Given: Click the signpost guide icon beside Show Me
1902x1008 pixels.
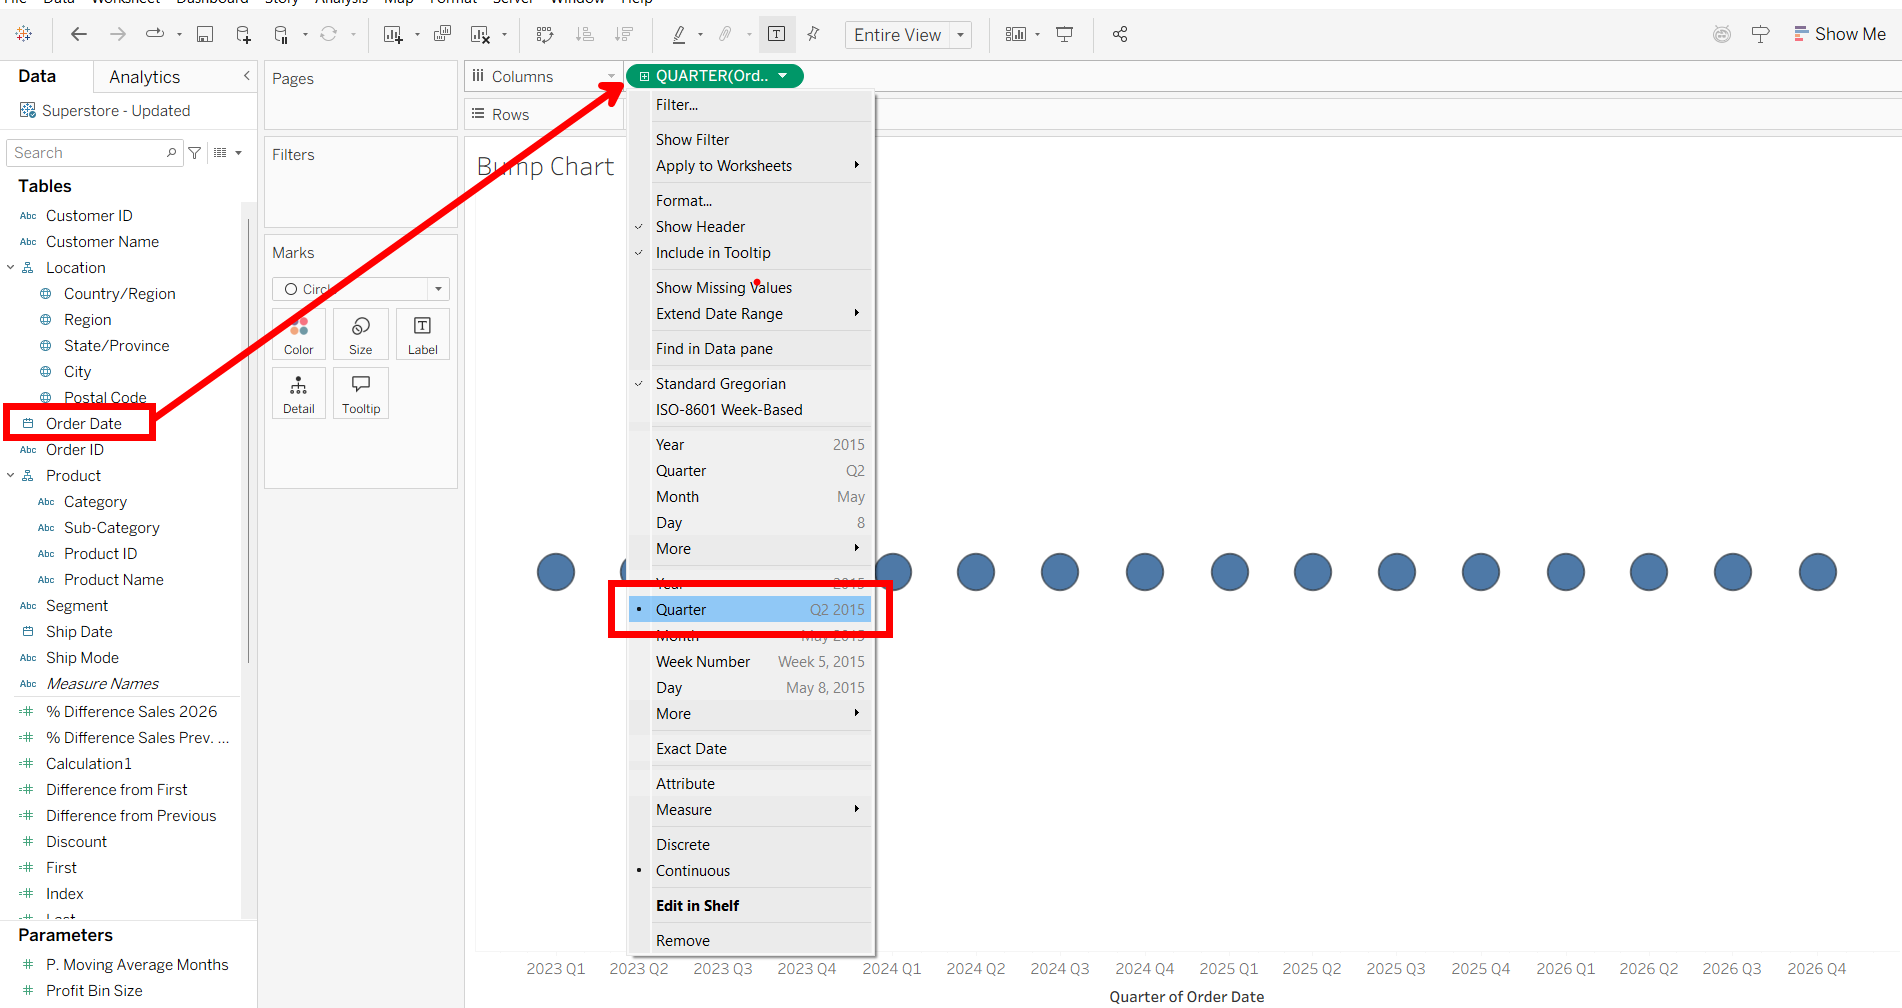Looking at the screenshot, I should (x=1761, y=34).
